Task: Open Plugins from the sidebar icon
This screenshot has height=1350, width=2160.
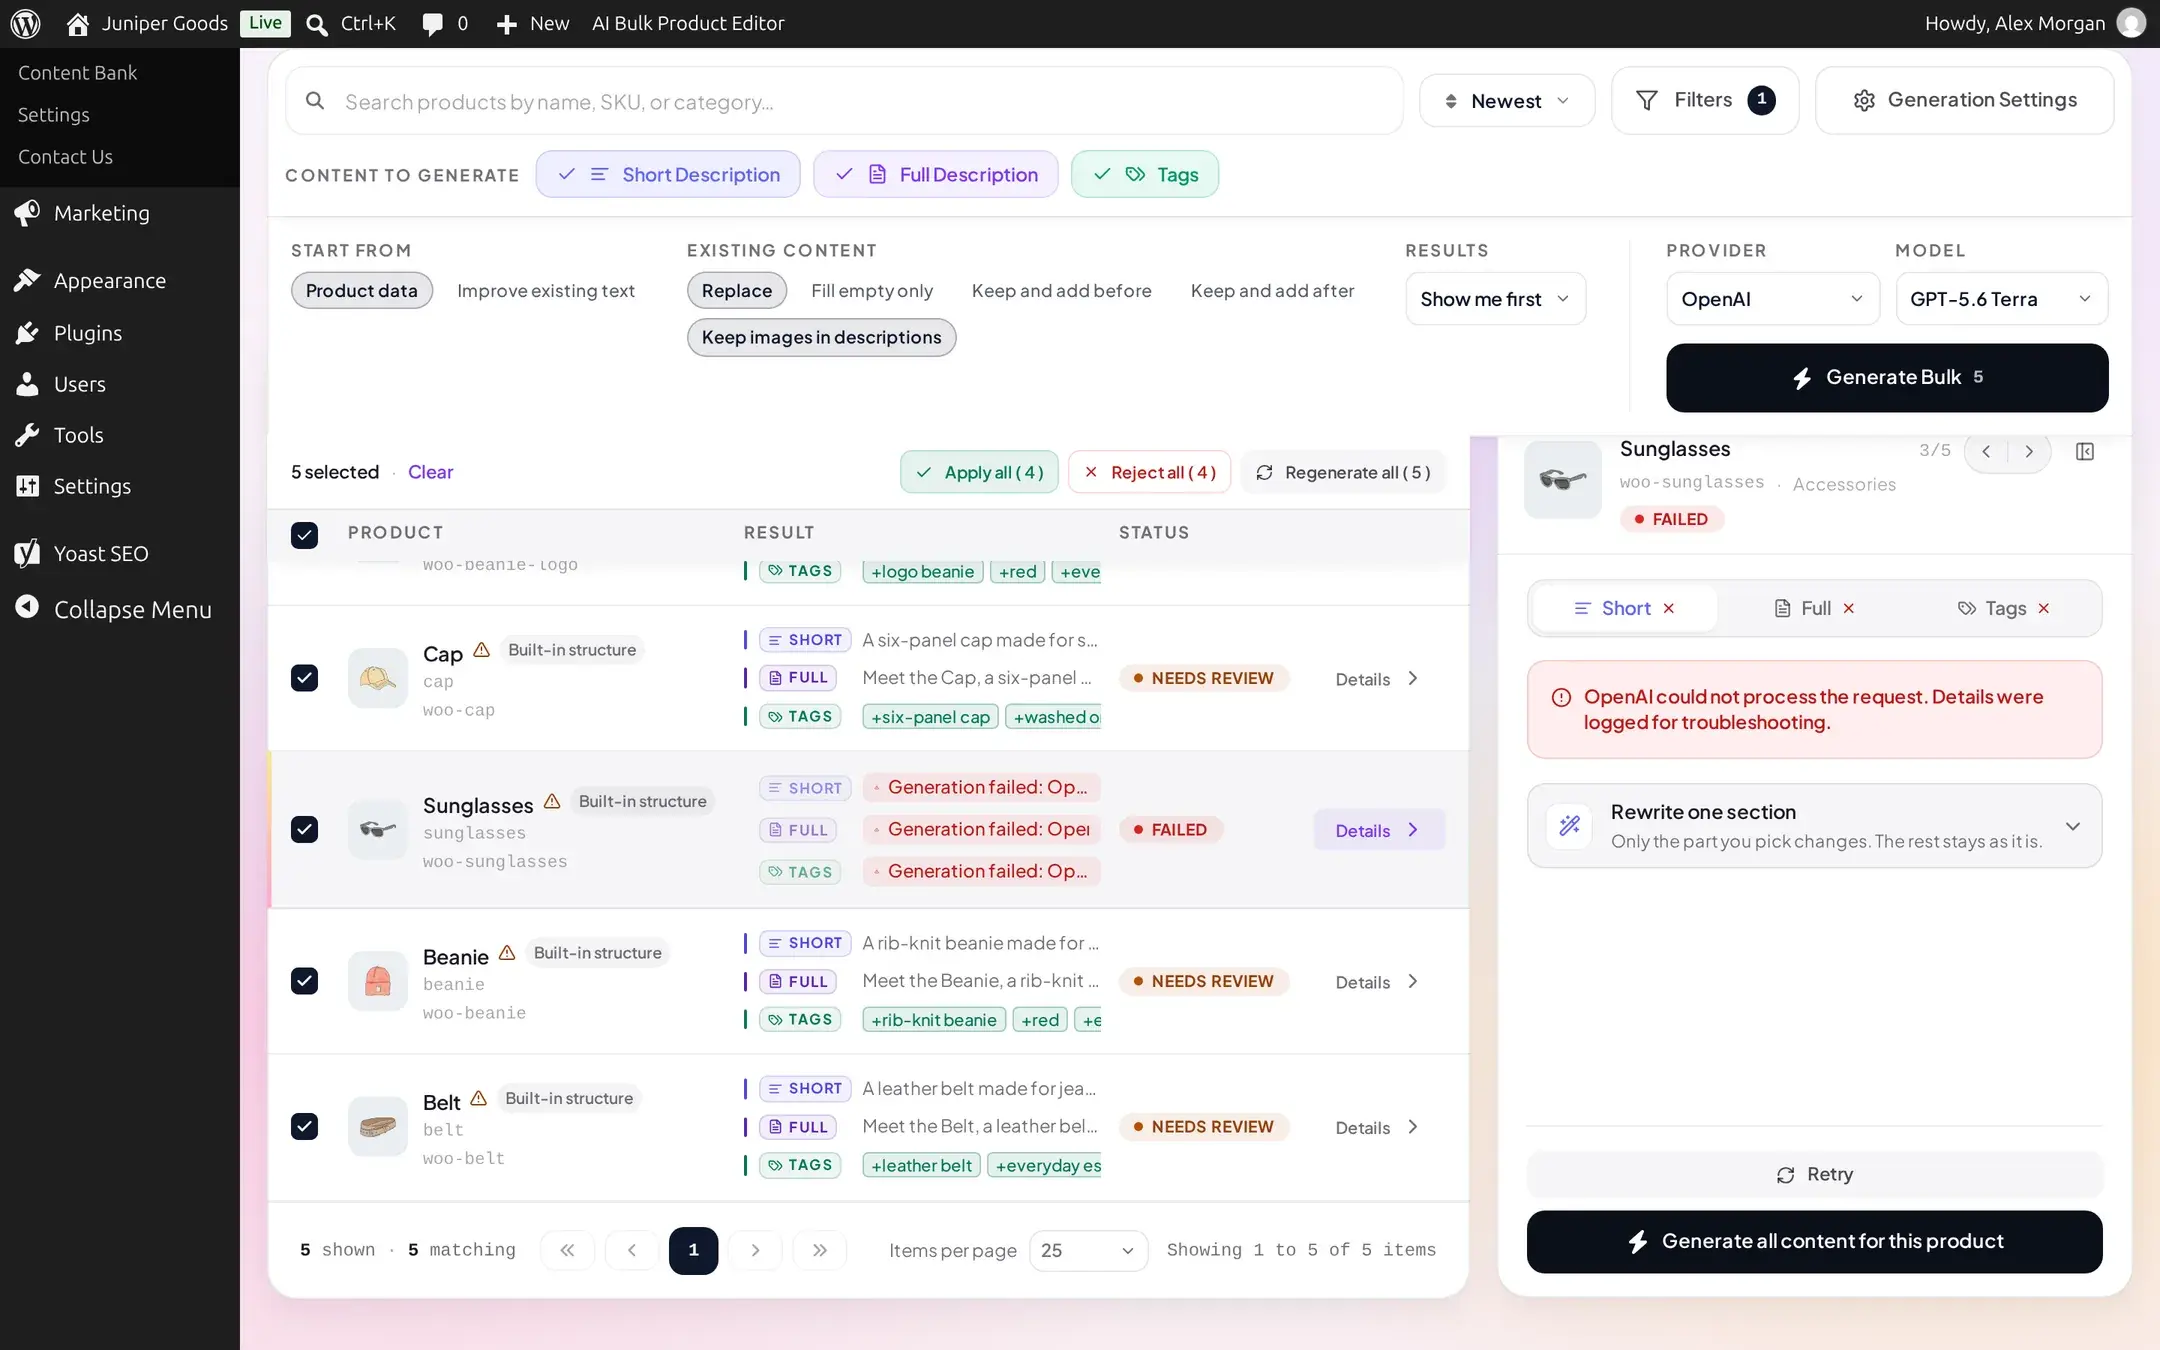Action: [x=27, y=333]
